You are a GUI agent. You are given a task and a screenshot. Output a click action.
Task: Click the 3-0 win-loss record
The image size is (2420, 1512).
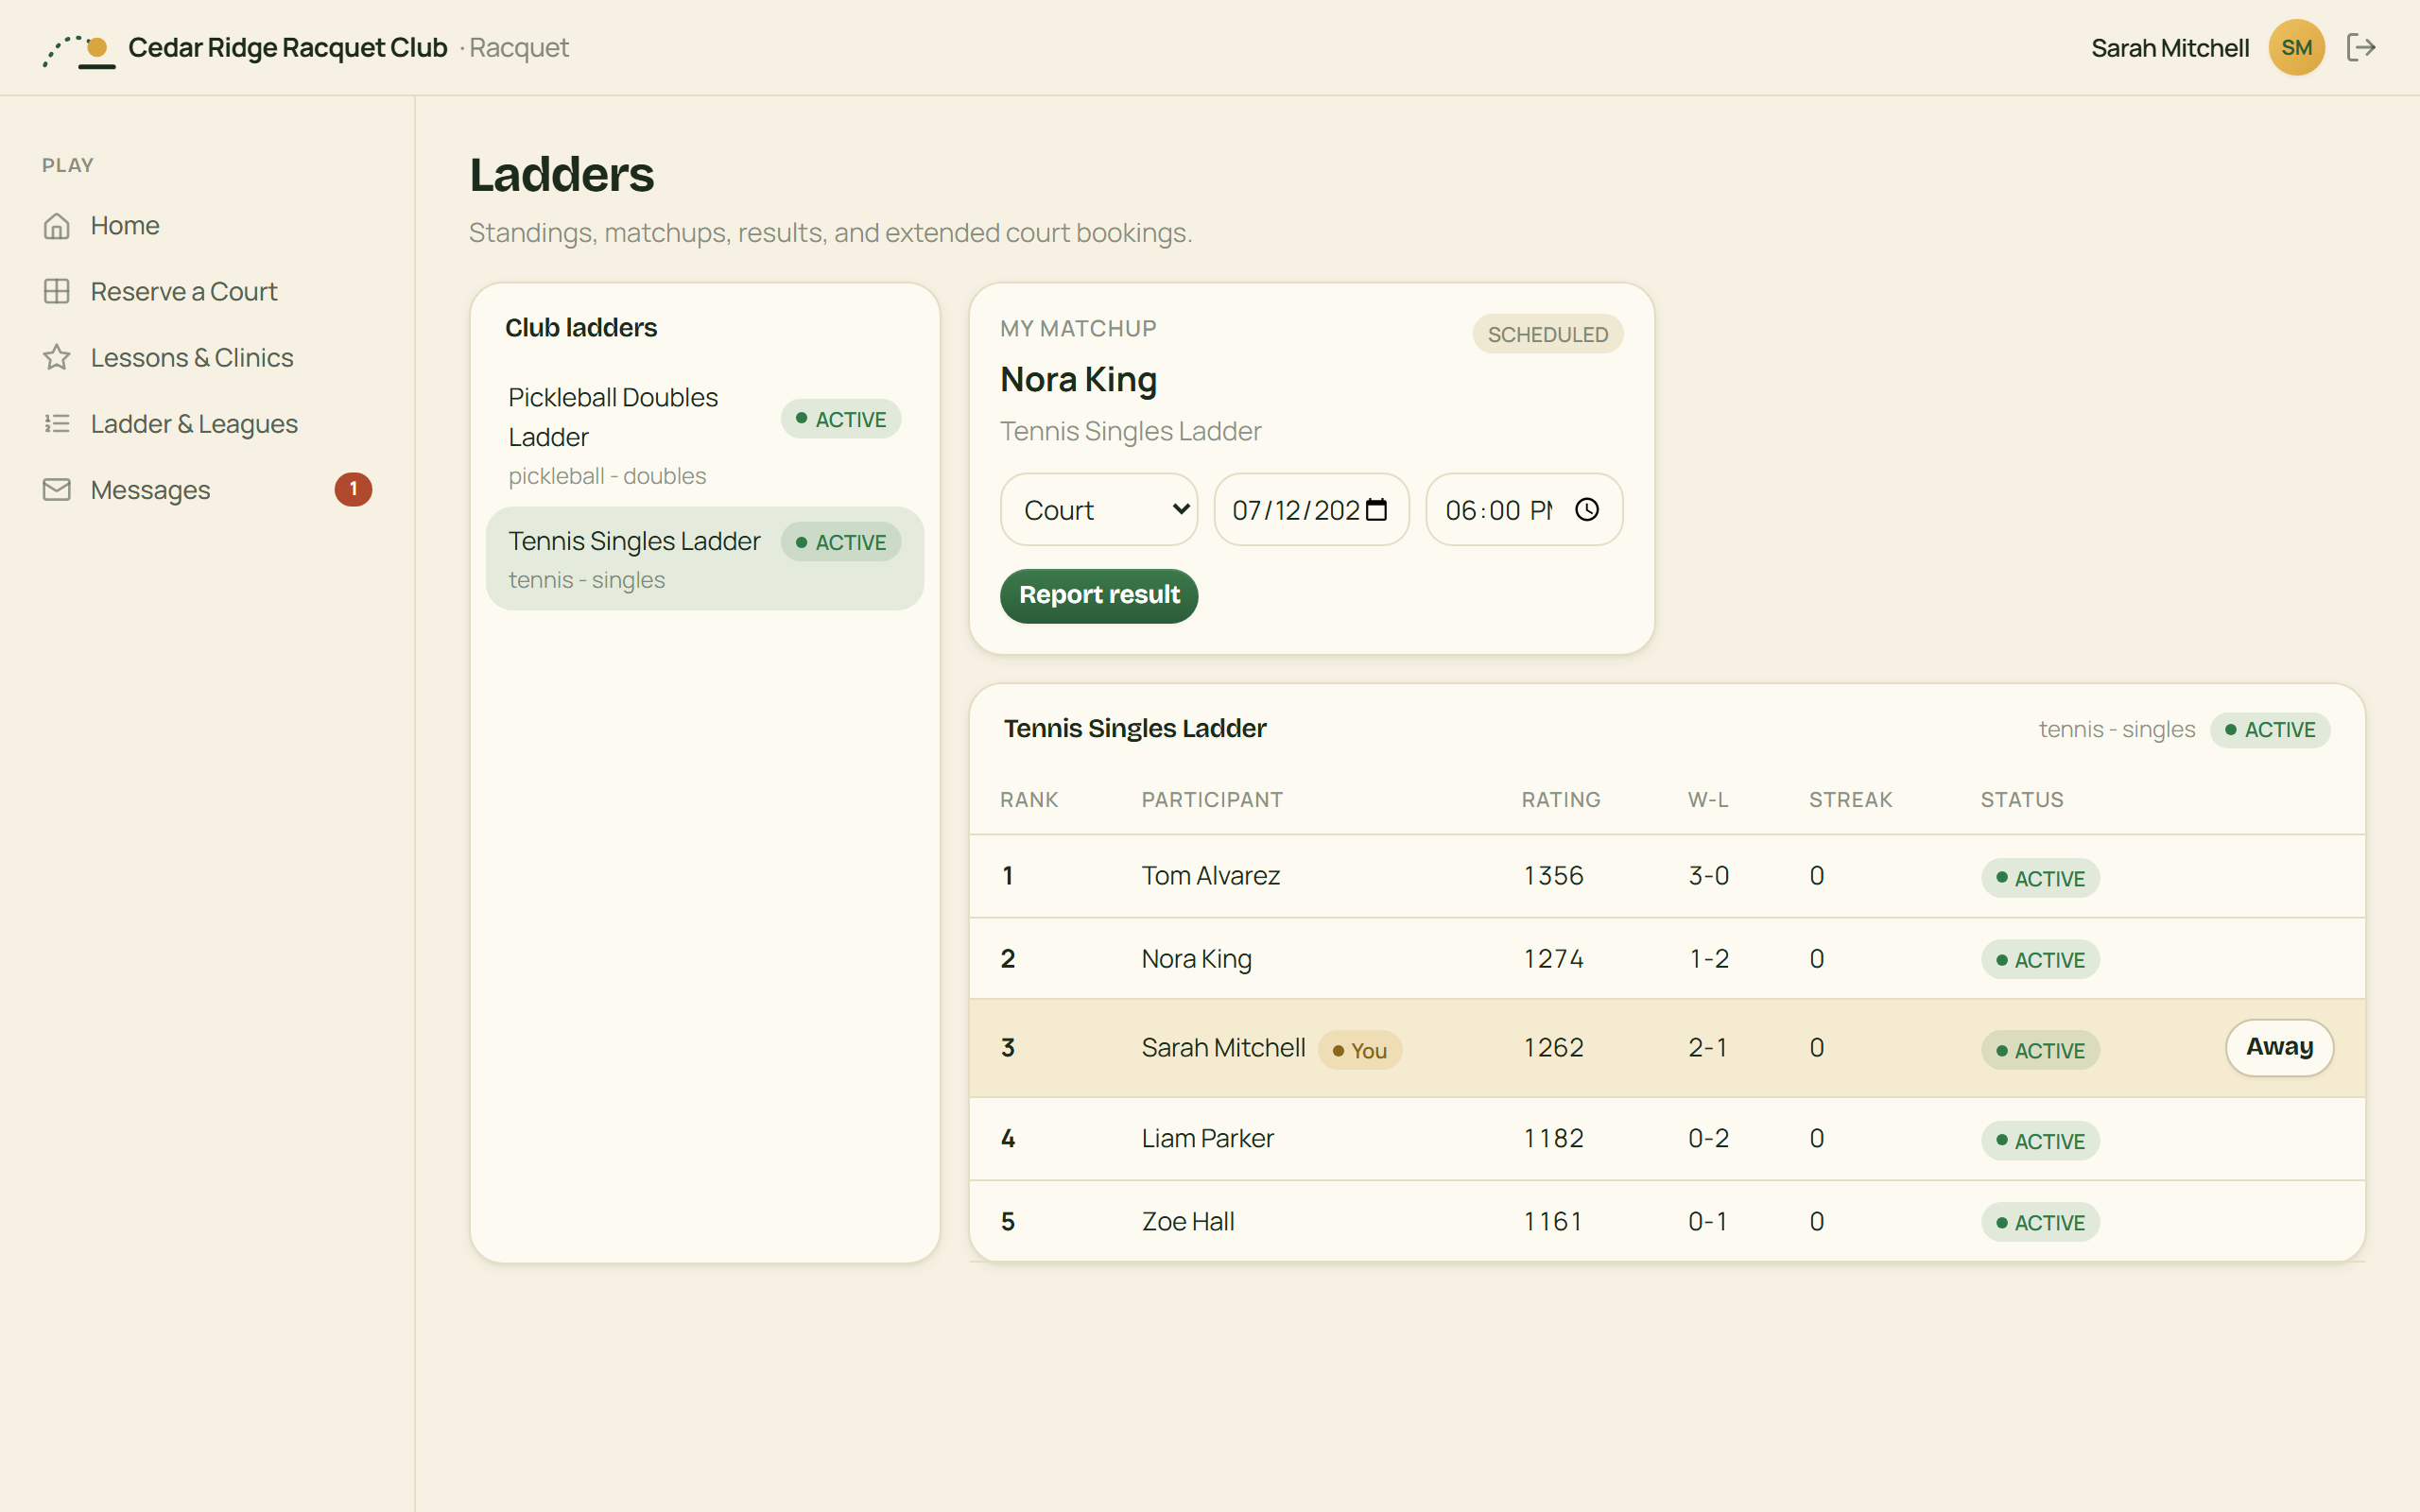pos(1708,875)
